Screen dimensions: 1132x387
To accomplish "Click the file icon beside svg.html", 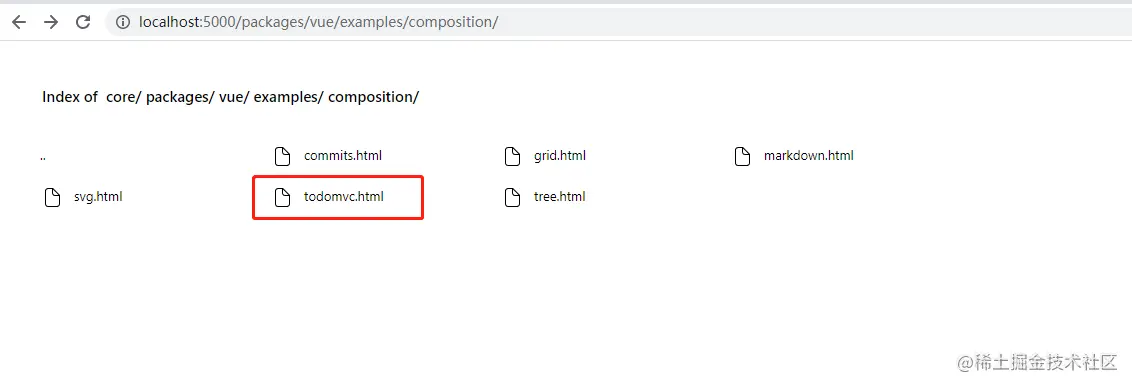I will tap(52, 197).
